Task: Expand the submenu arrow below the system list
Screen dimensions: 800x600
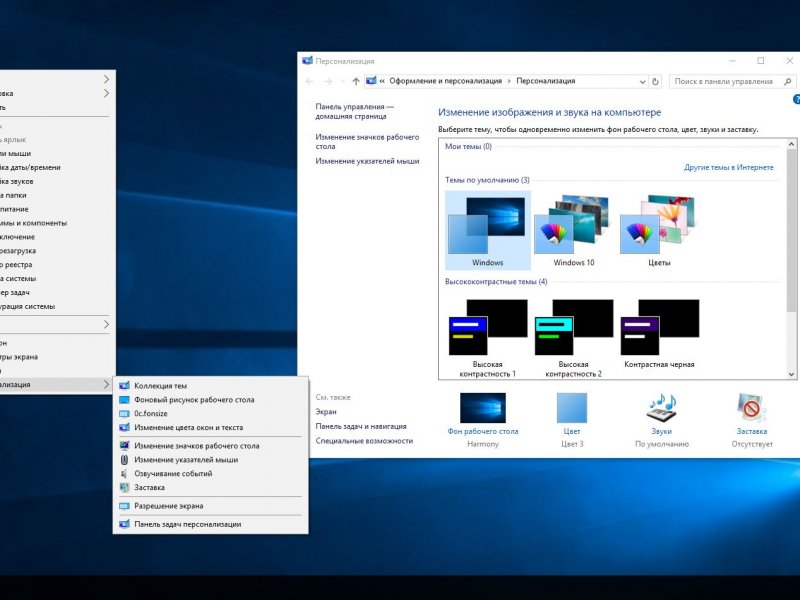Action: pos(106,324)
